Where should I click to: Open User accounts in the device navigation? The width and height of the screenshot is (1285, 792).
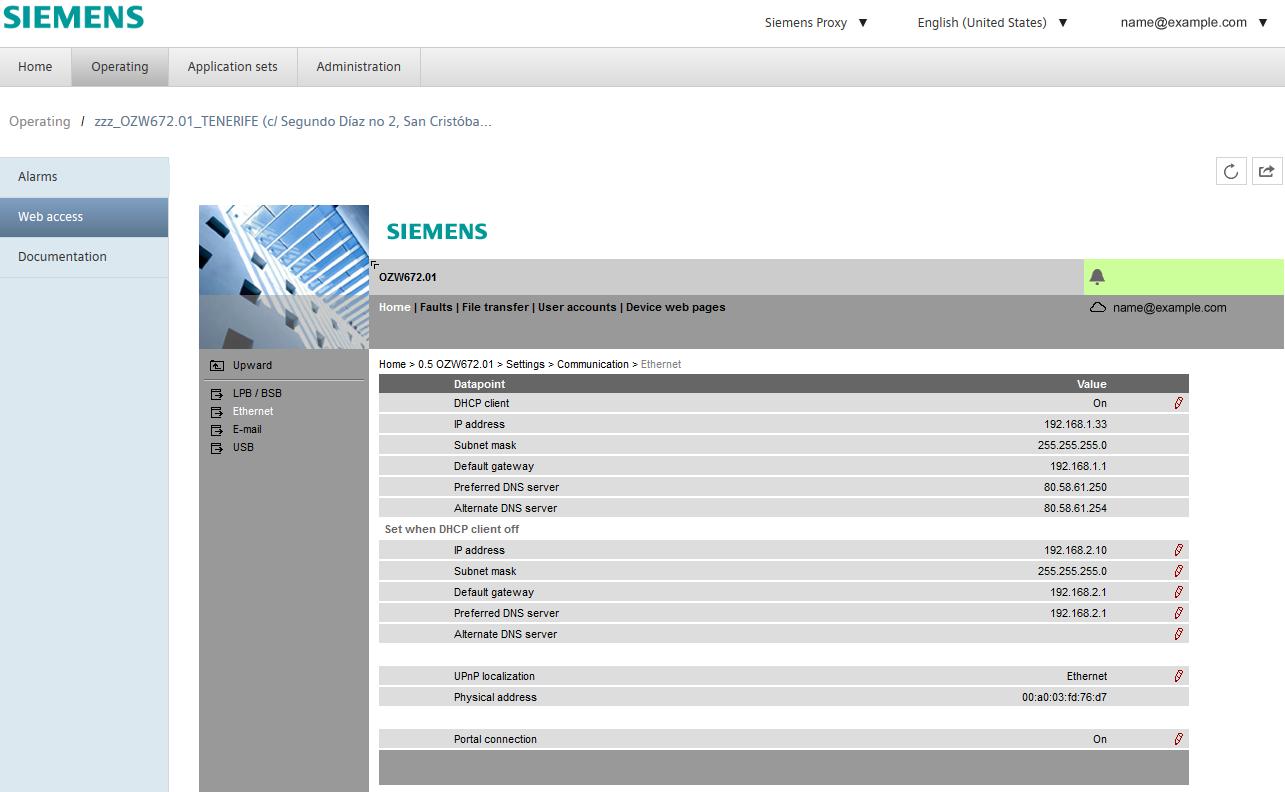click(577, 307)
